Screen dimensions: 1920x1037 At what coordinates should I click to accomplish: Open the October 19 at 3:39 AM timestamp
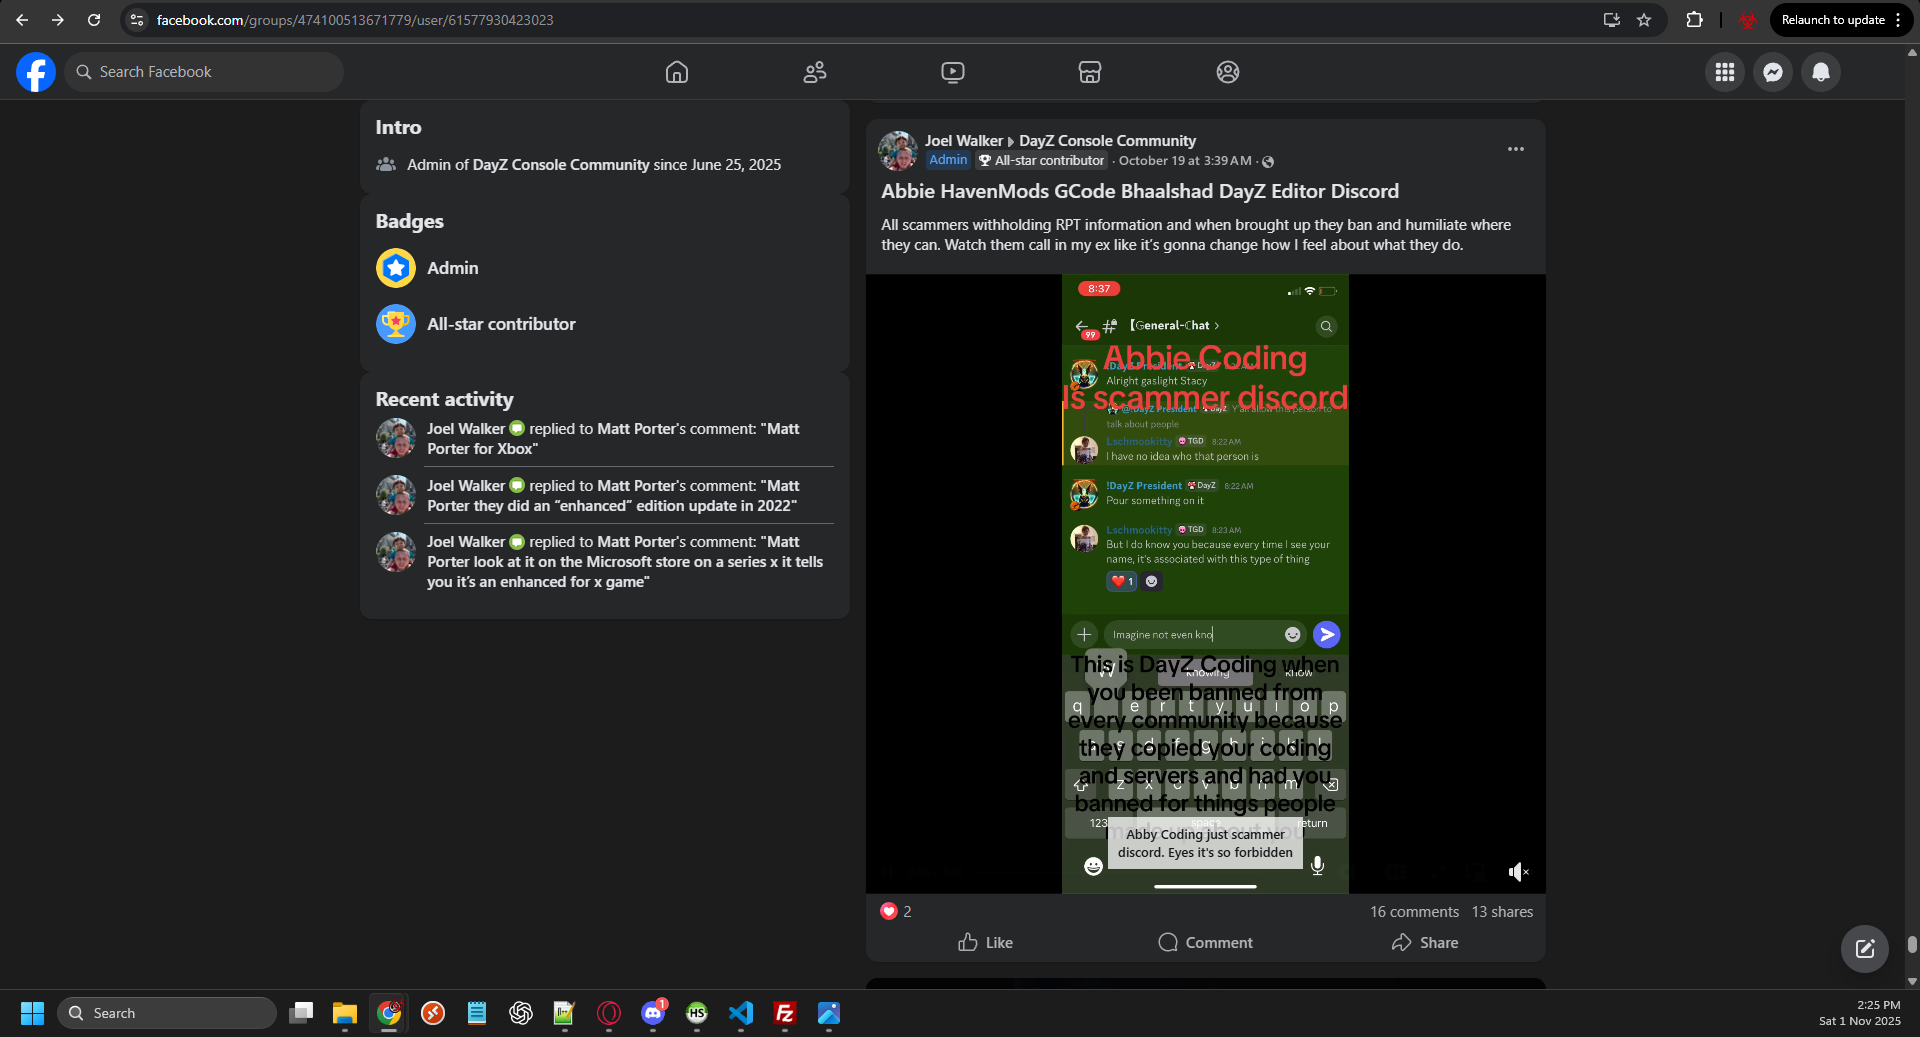(1185, 161)
